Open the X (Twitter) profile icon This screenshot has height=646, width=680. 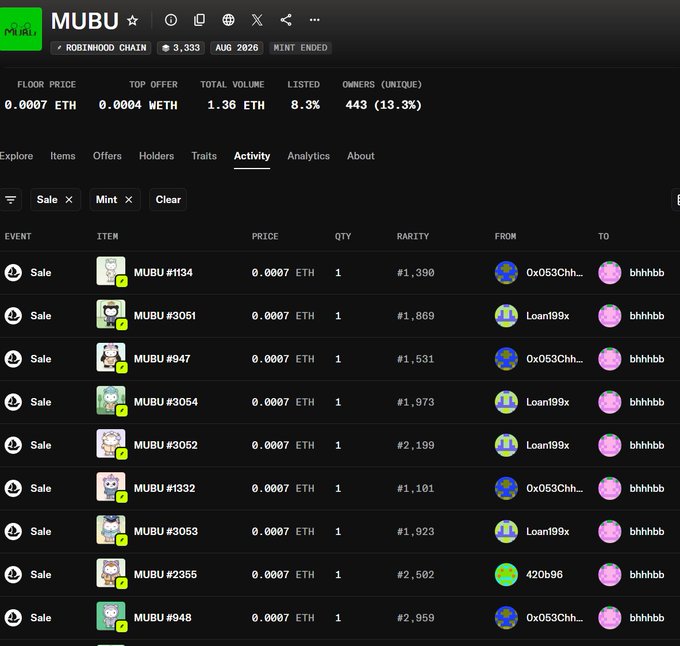tap(257, 20)
